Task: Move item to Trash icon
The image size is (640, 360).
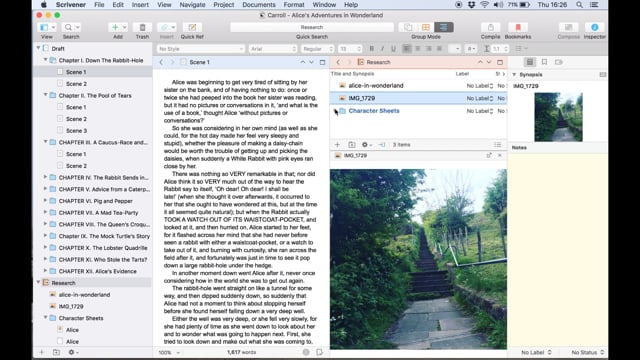Action: (x=142, y=27)
